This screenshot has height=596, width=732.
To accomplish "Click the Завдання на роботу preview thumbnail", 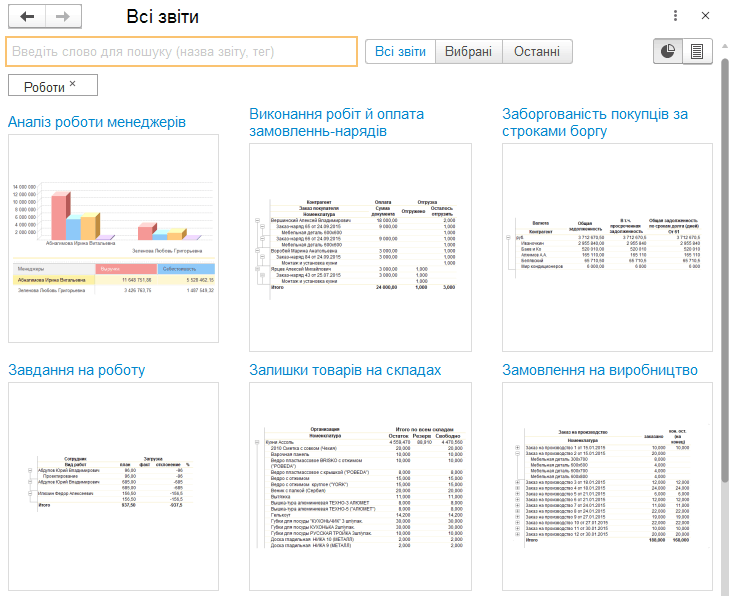I will 113,487.
